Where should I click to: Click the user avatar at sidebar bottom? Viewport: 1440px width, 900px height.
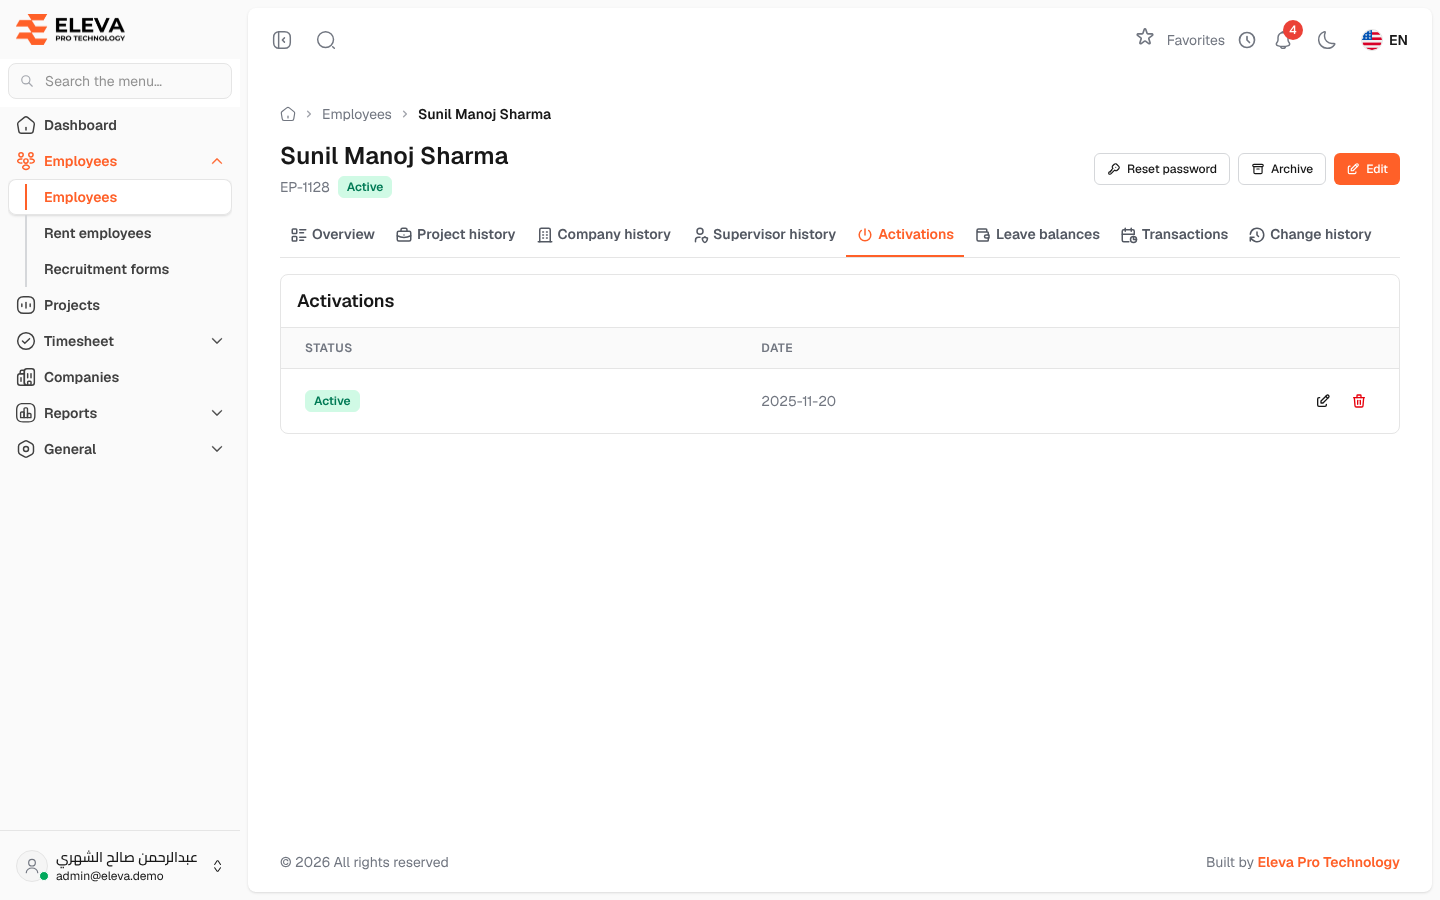pyautogui.click(x=32, y=866)
